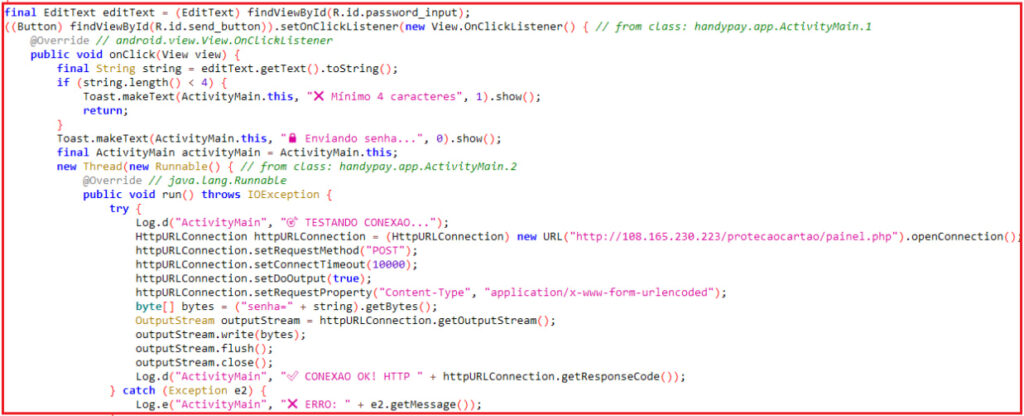Screen dimensions: 1024x416
Task: Click the red X emoji before "ERRO:"
Action: [293, 405]
